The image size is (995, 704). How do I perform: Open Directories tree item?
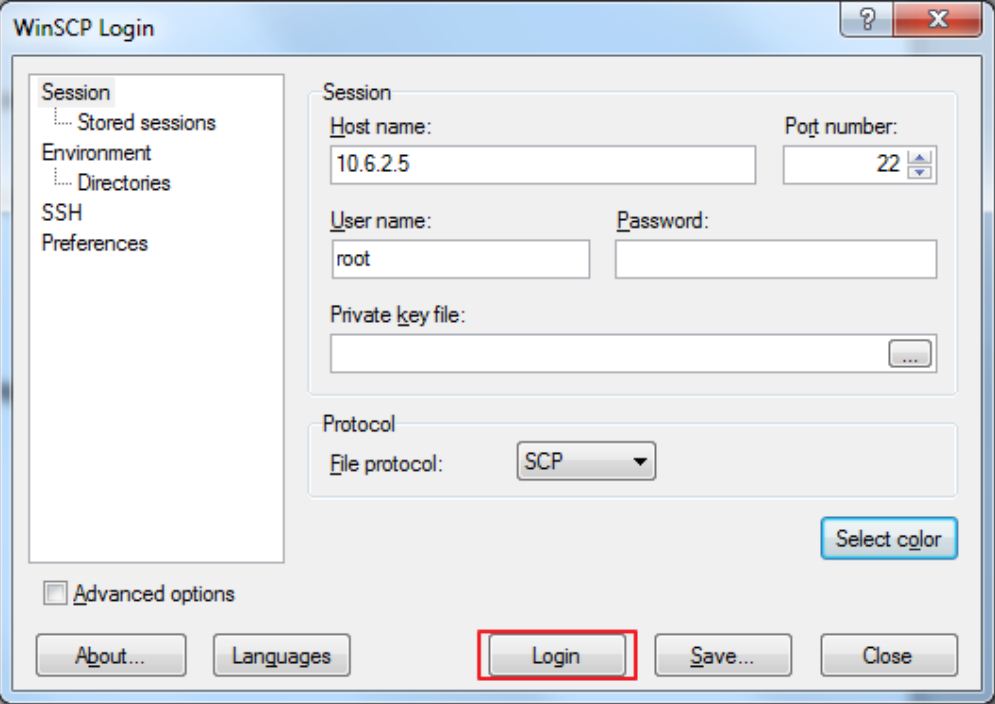[126, 183]
